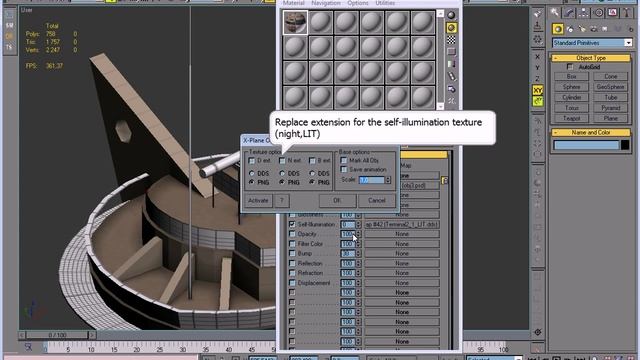Enable the D ext checkbox
Image resolution: width=640 pixels, height=360 pixels.
[x=252, y=161]
